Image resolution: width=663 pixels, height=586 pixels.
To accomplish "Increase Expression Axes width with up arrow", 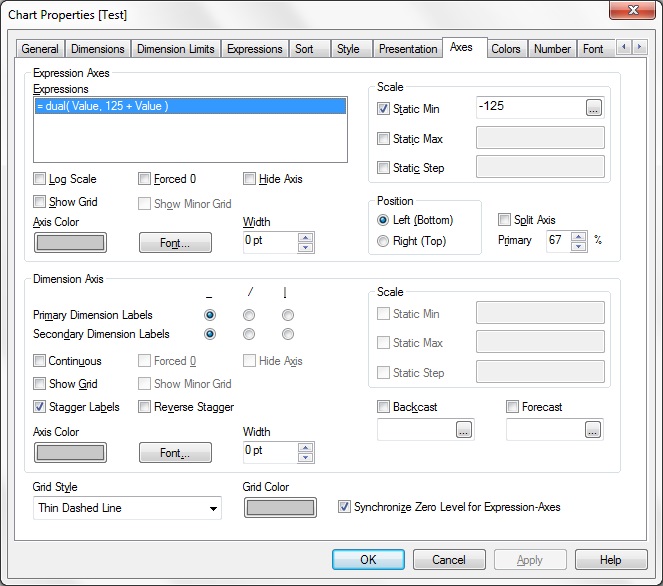I will [x=305, y=237].
